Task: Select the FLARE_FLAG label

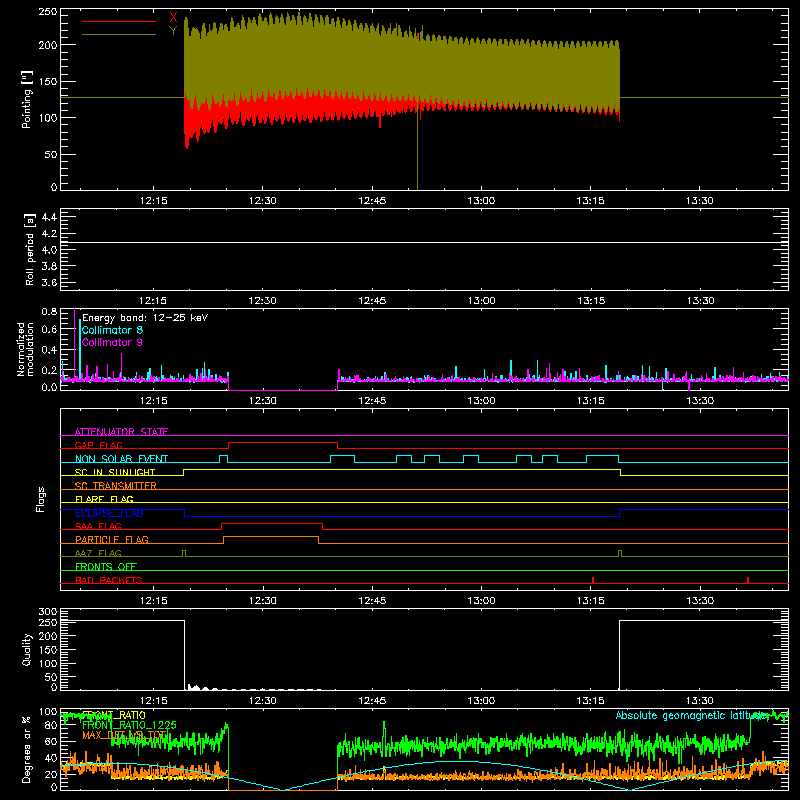Action: pyautogui.click(x=104, y=499)
